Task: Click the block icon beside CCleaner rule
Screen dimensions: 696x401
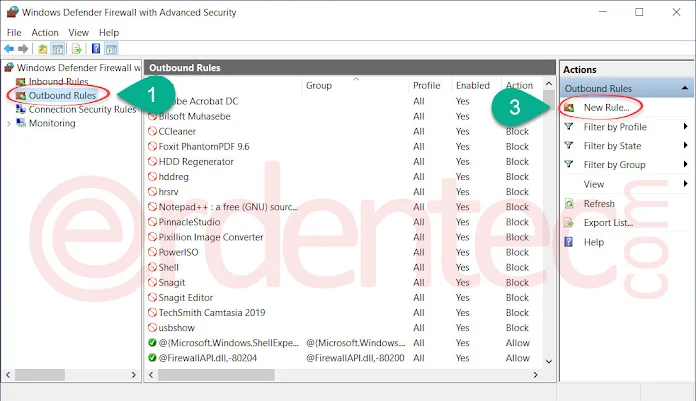Action: point(152,131)
